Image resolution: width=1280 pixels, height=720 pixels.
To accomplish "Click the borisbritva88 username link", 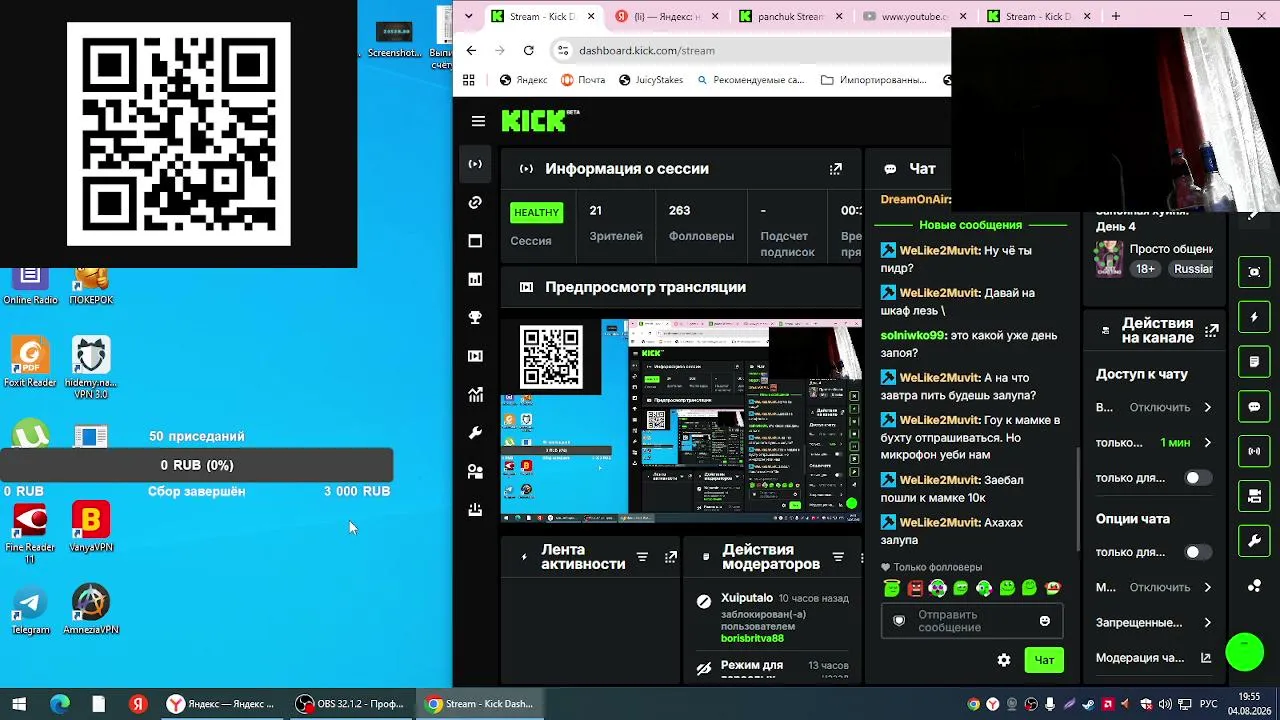I will coord(752,638).
